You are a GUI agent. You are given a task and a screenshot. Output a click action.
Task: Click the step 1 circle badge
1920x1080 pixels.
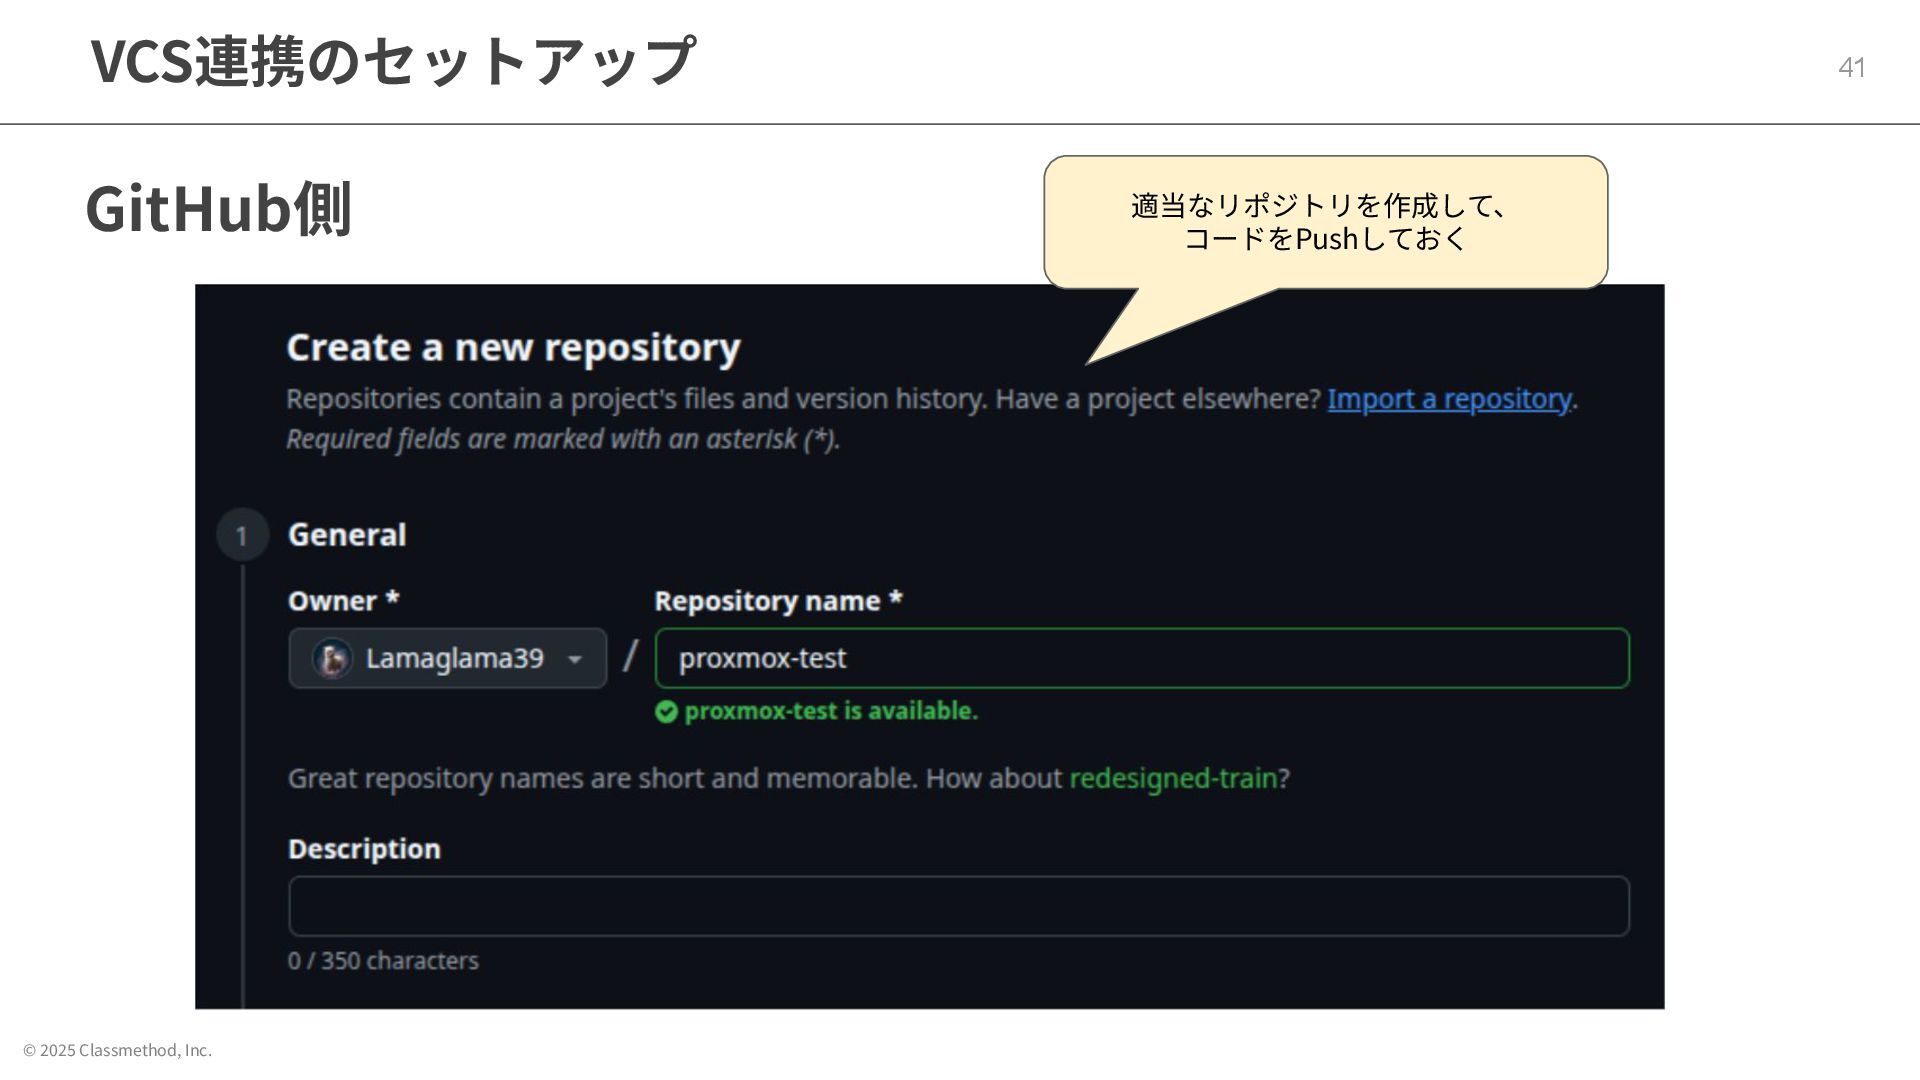coord(242,535)
